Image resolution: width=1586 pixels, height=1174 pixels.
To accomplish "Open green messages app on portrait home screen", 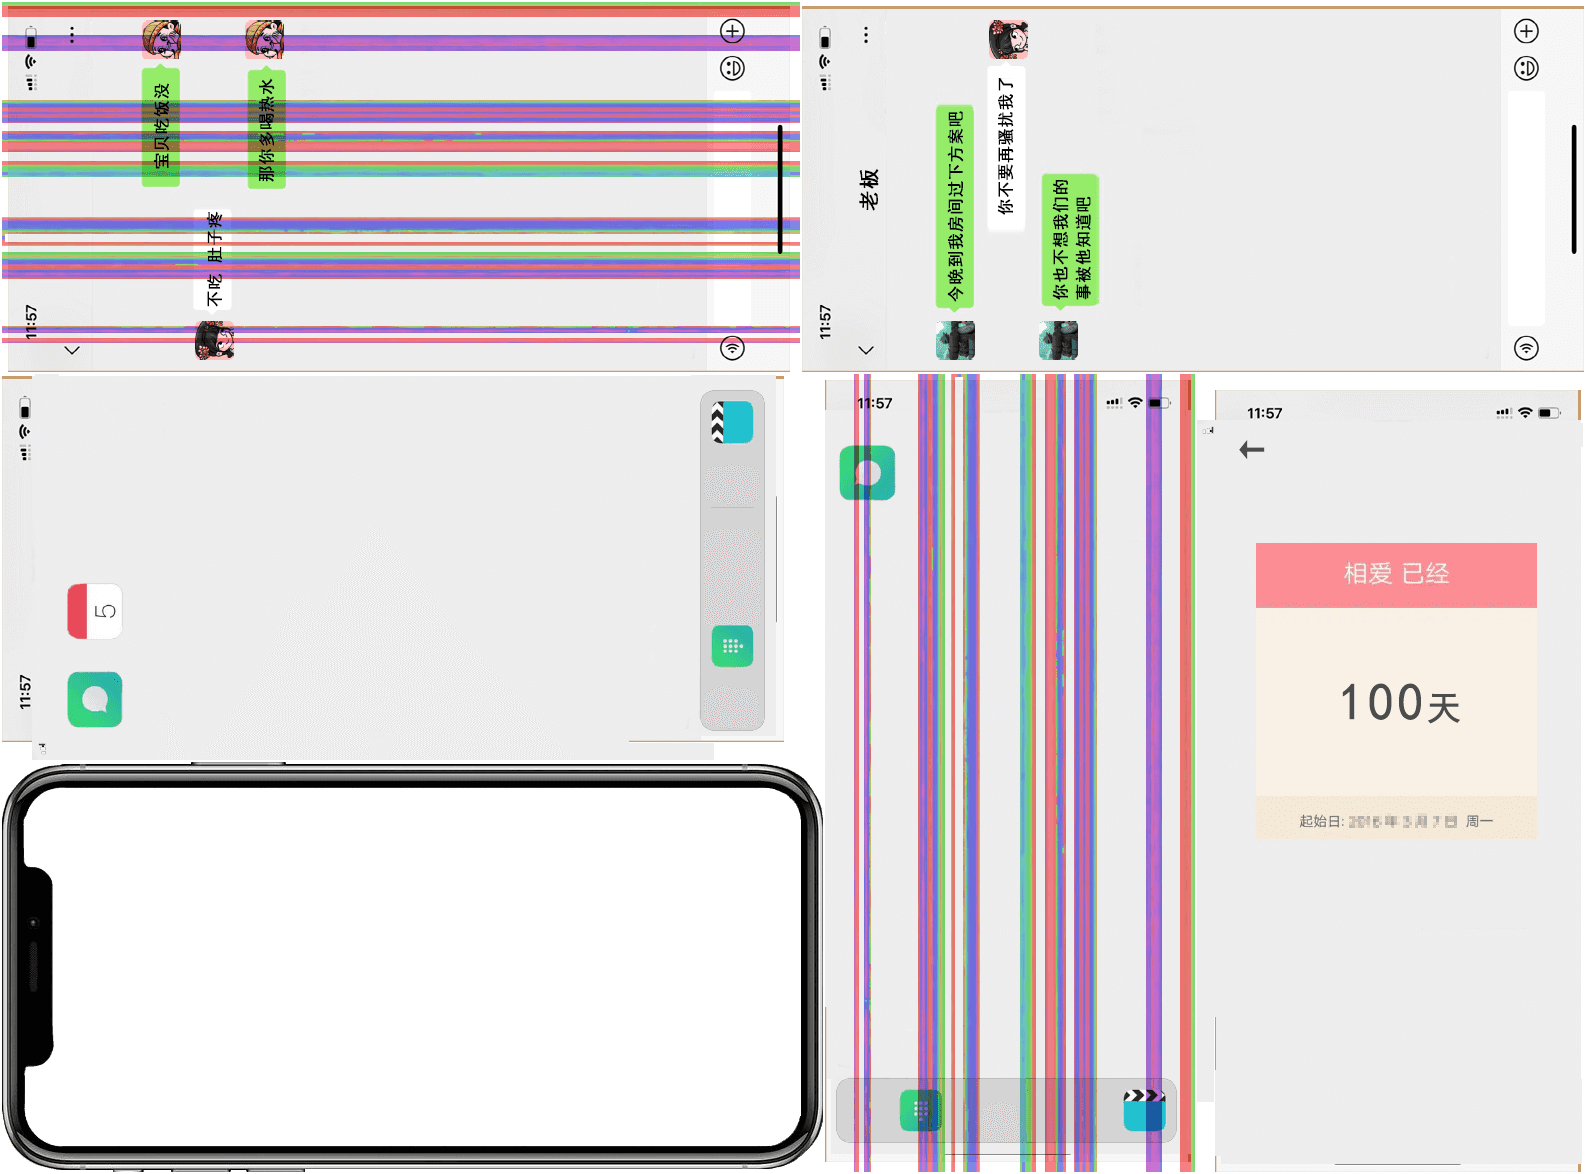I will click(x=867, y=473).
